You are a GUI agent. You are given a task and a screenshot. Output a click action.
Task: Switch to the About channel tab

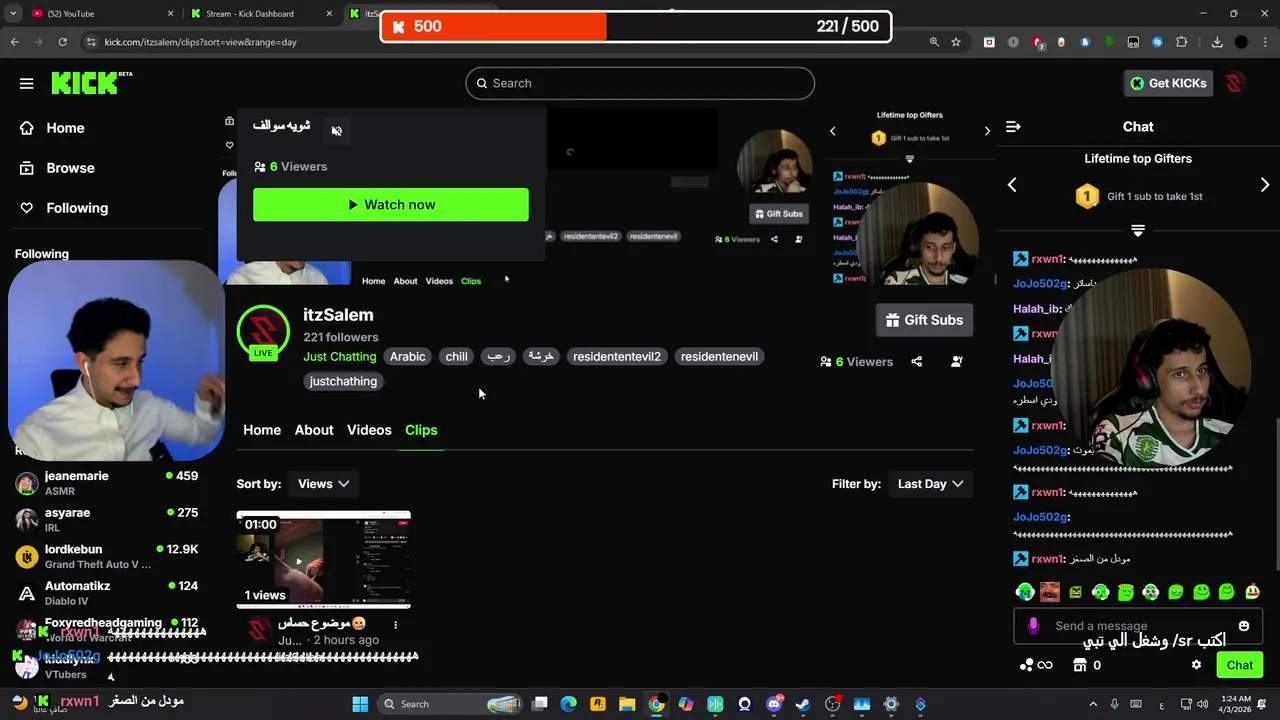314,430
